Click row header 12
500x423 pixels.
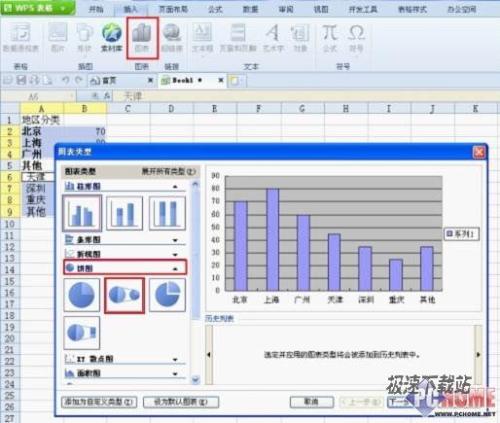click(x=10, y=247)
